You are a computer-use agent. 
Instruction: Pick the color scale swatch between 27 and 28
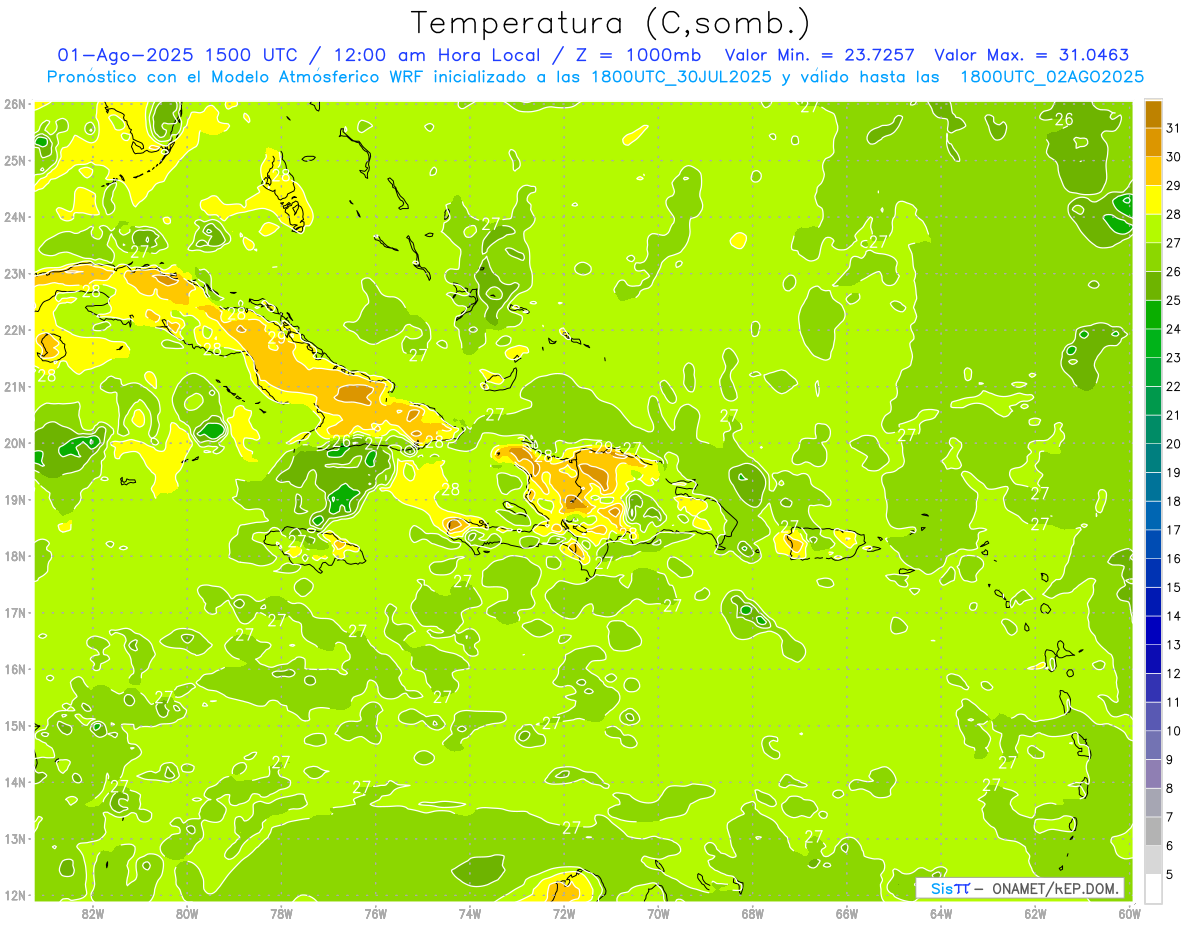click(1153, 229)
